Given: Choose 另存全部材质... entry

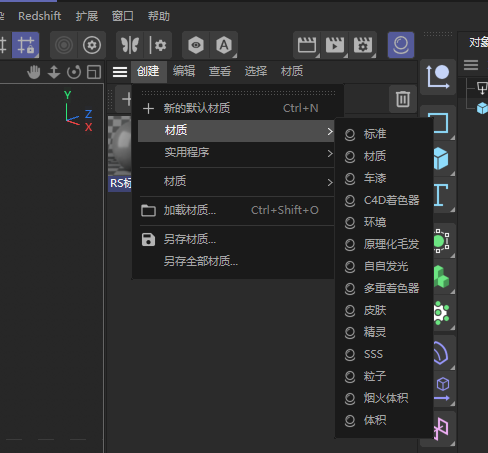Looking at the screenshot, I should pyautogui.click(x=236, y=261).
